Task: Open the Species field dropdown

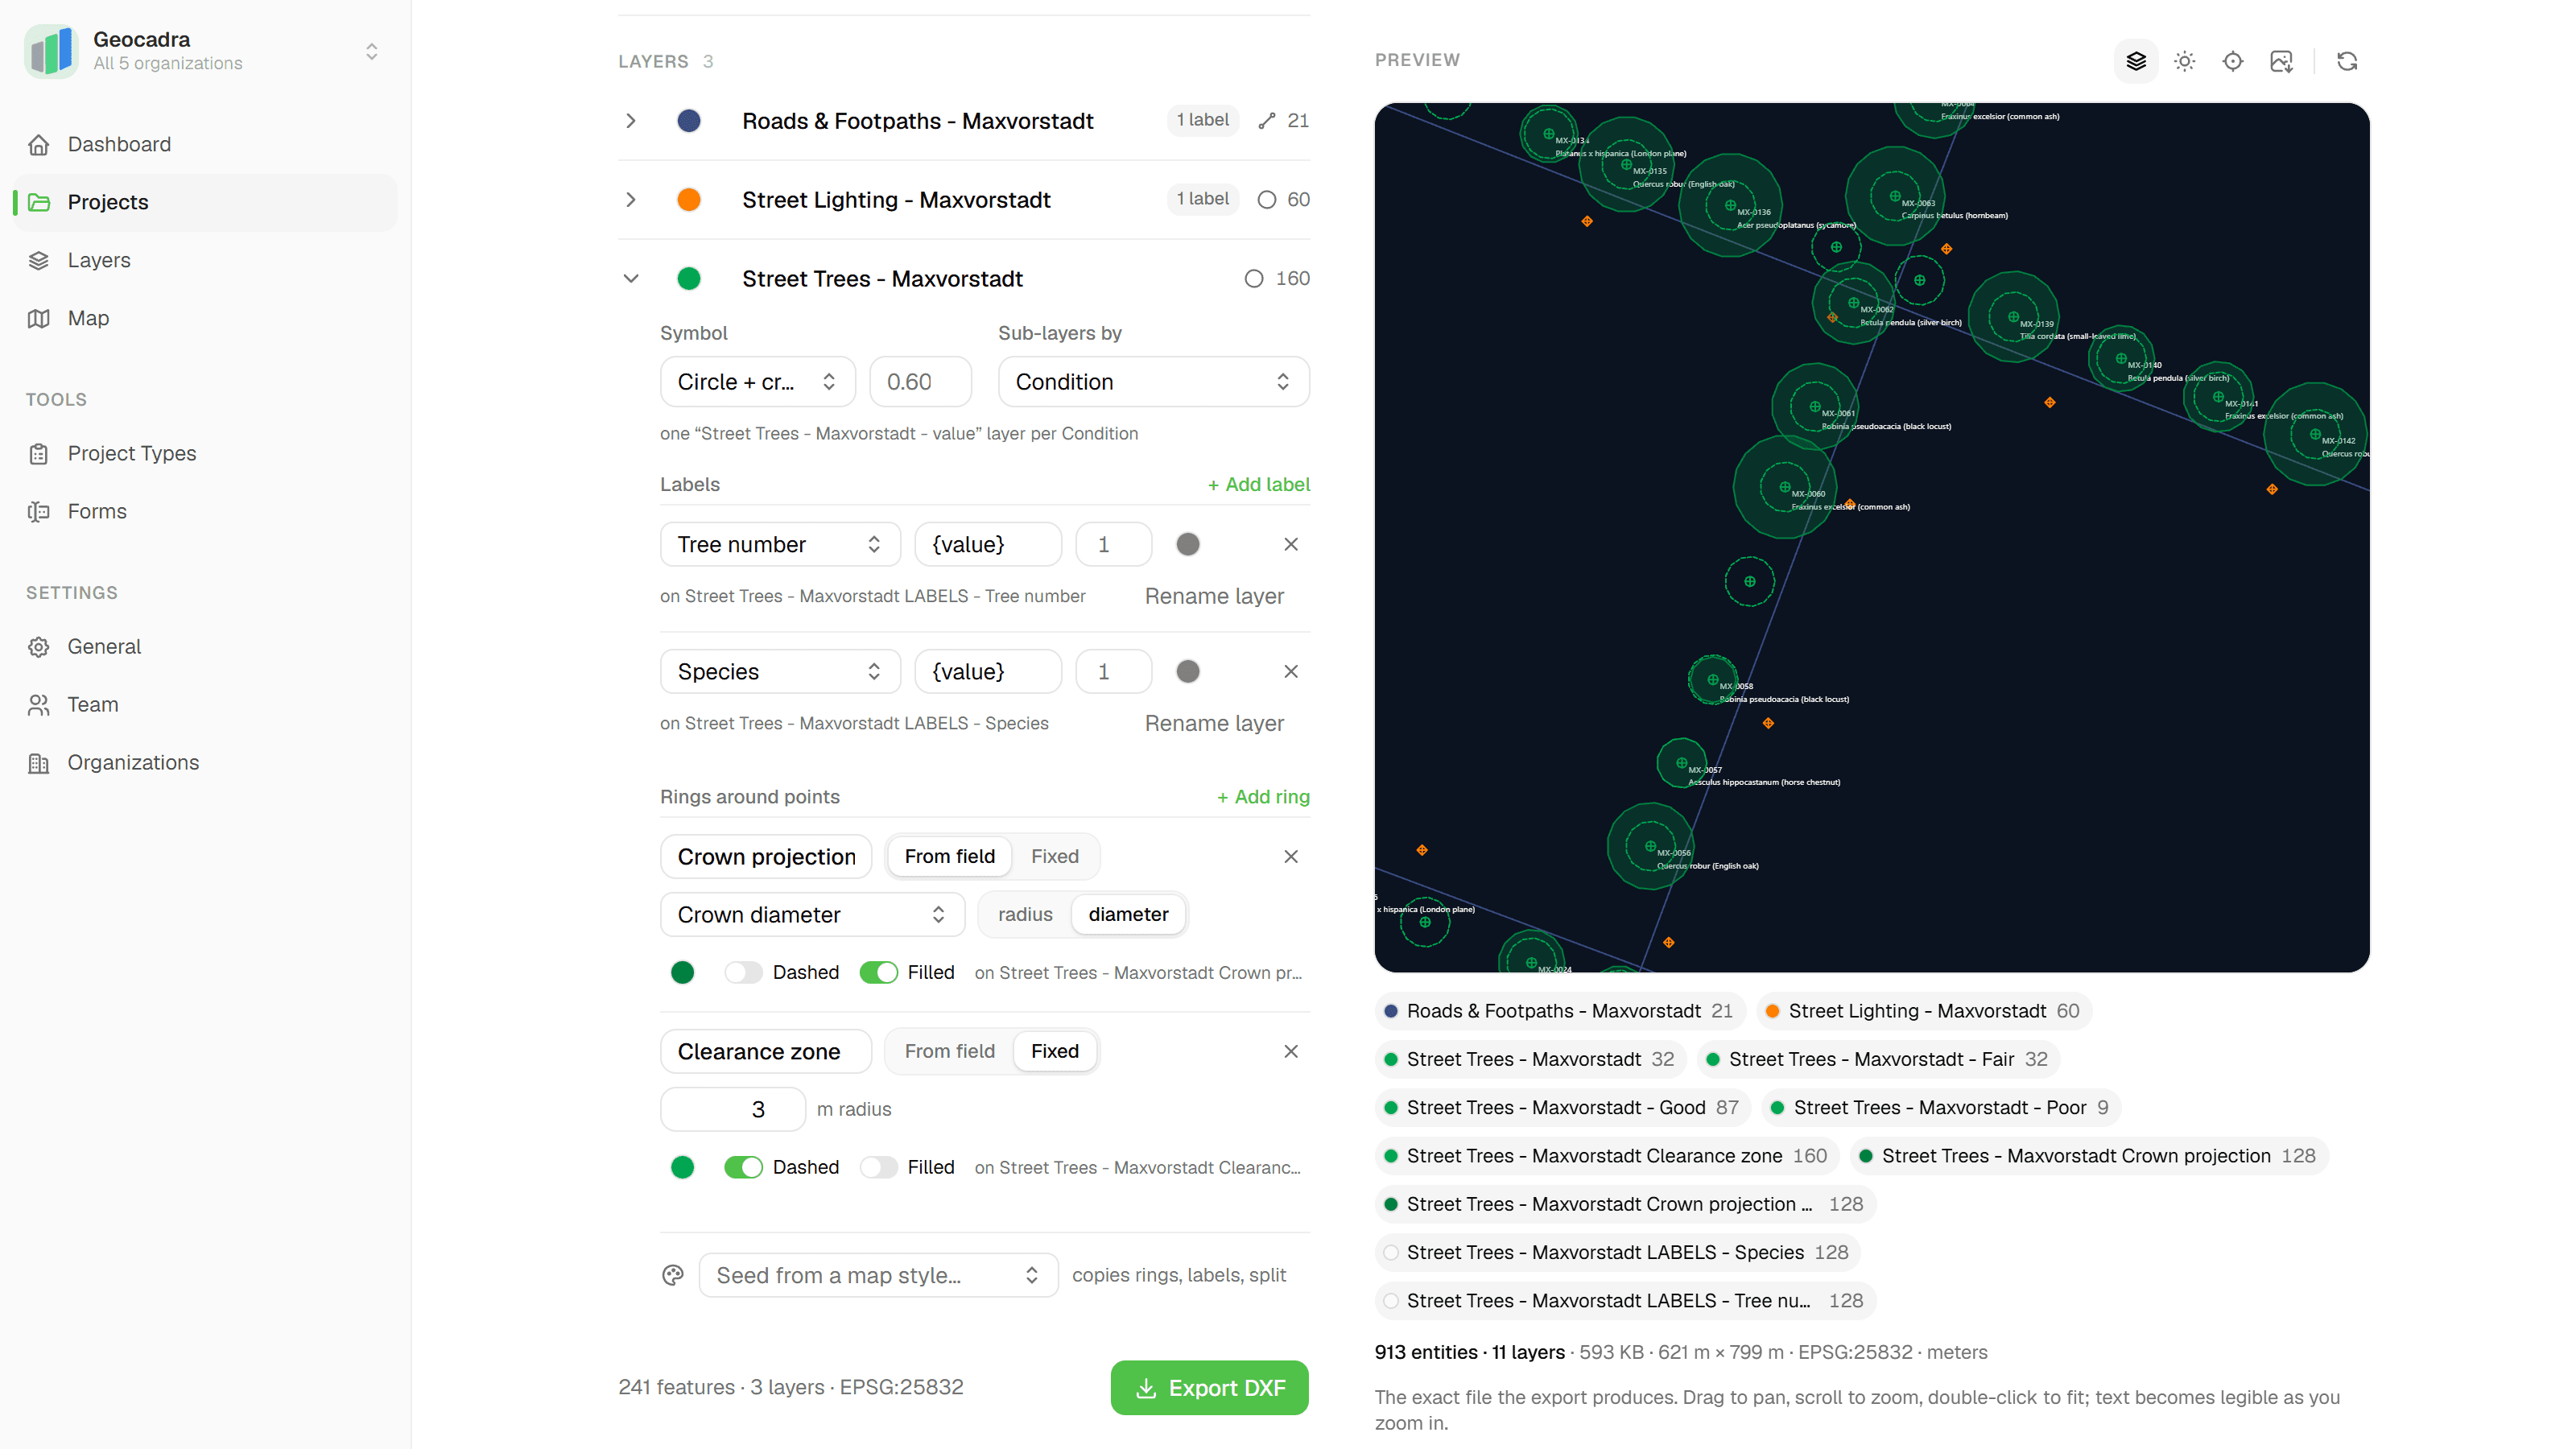Action: 780,671
